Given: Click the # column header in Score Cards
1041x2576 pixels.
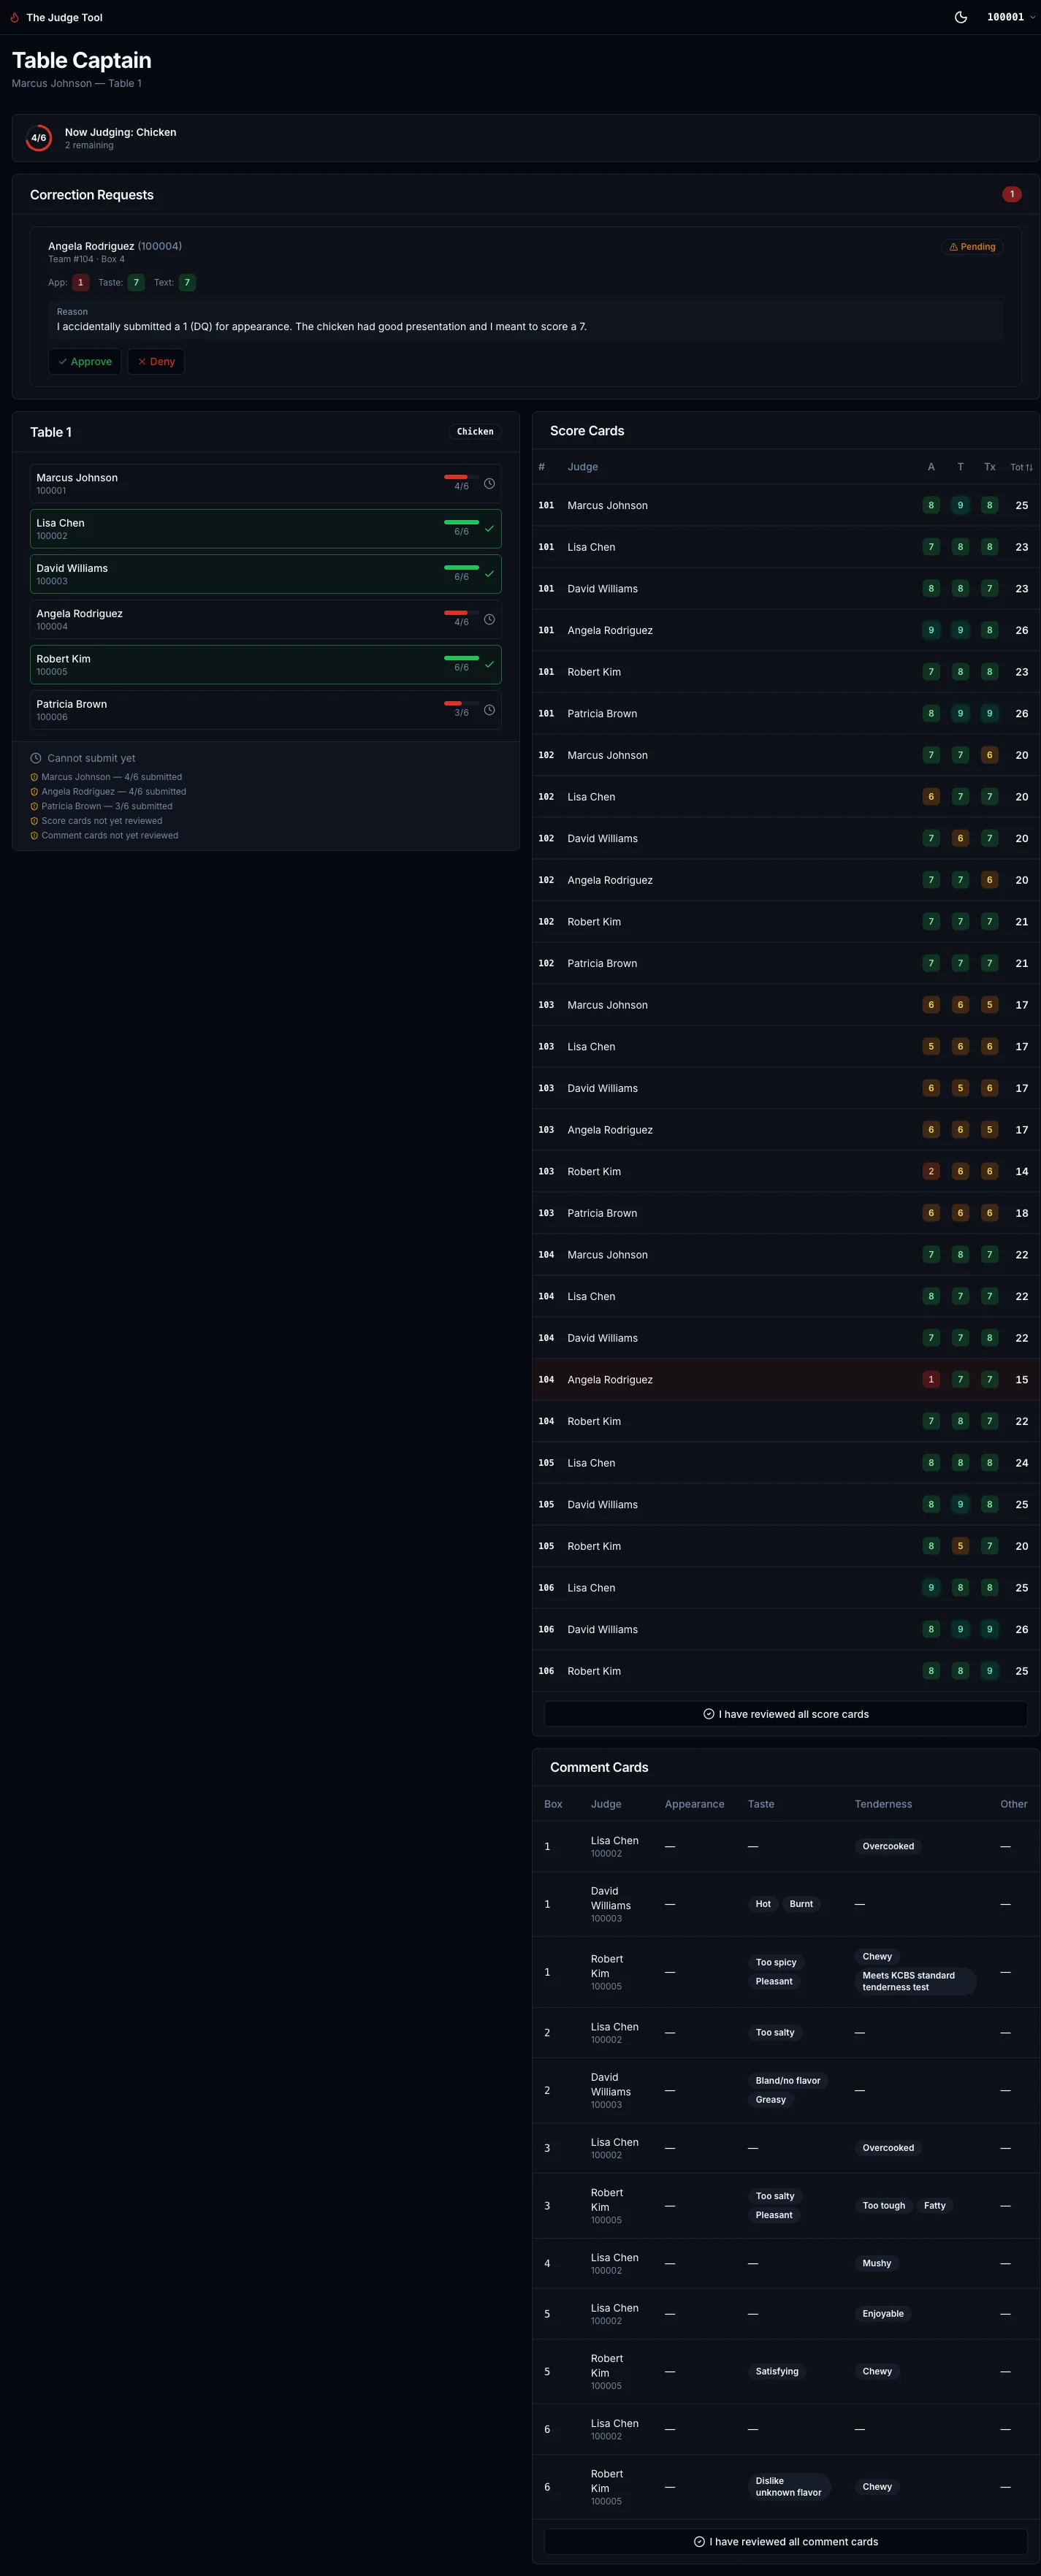Looking at the screenshot, I should click(x=542, y=467).
